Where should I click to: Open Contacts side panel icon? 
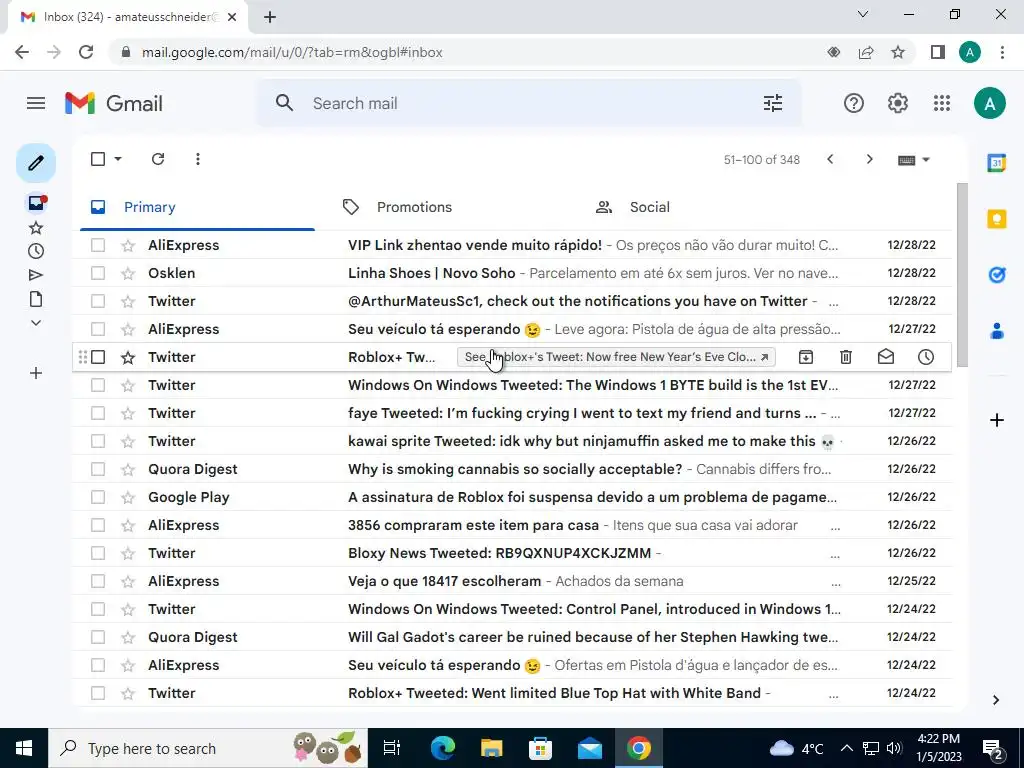click(x=997, y=331)
